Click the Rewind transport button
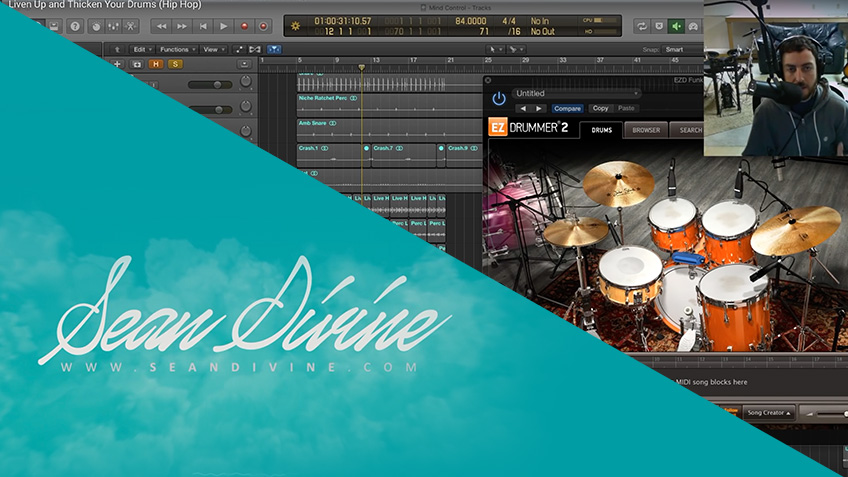 point(161,26)
